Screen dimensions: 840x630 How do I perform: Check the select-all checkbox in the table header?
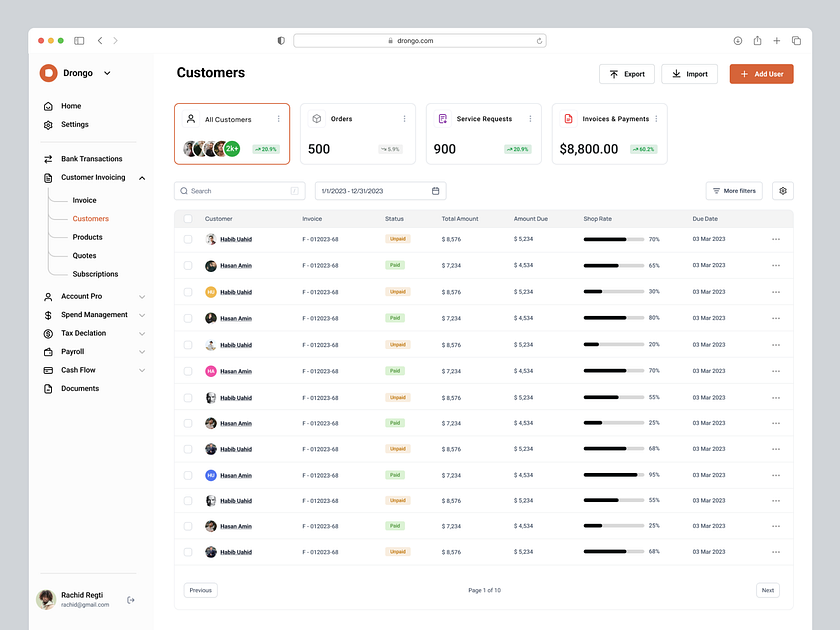click(187, 218)
